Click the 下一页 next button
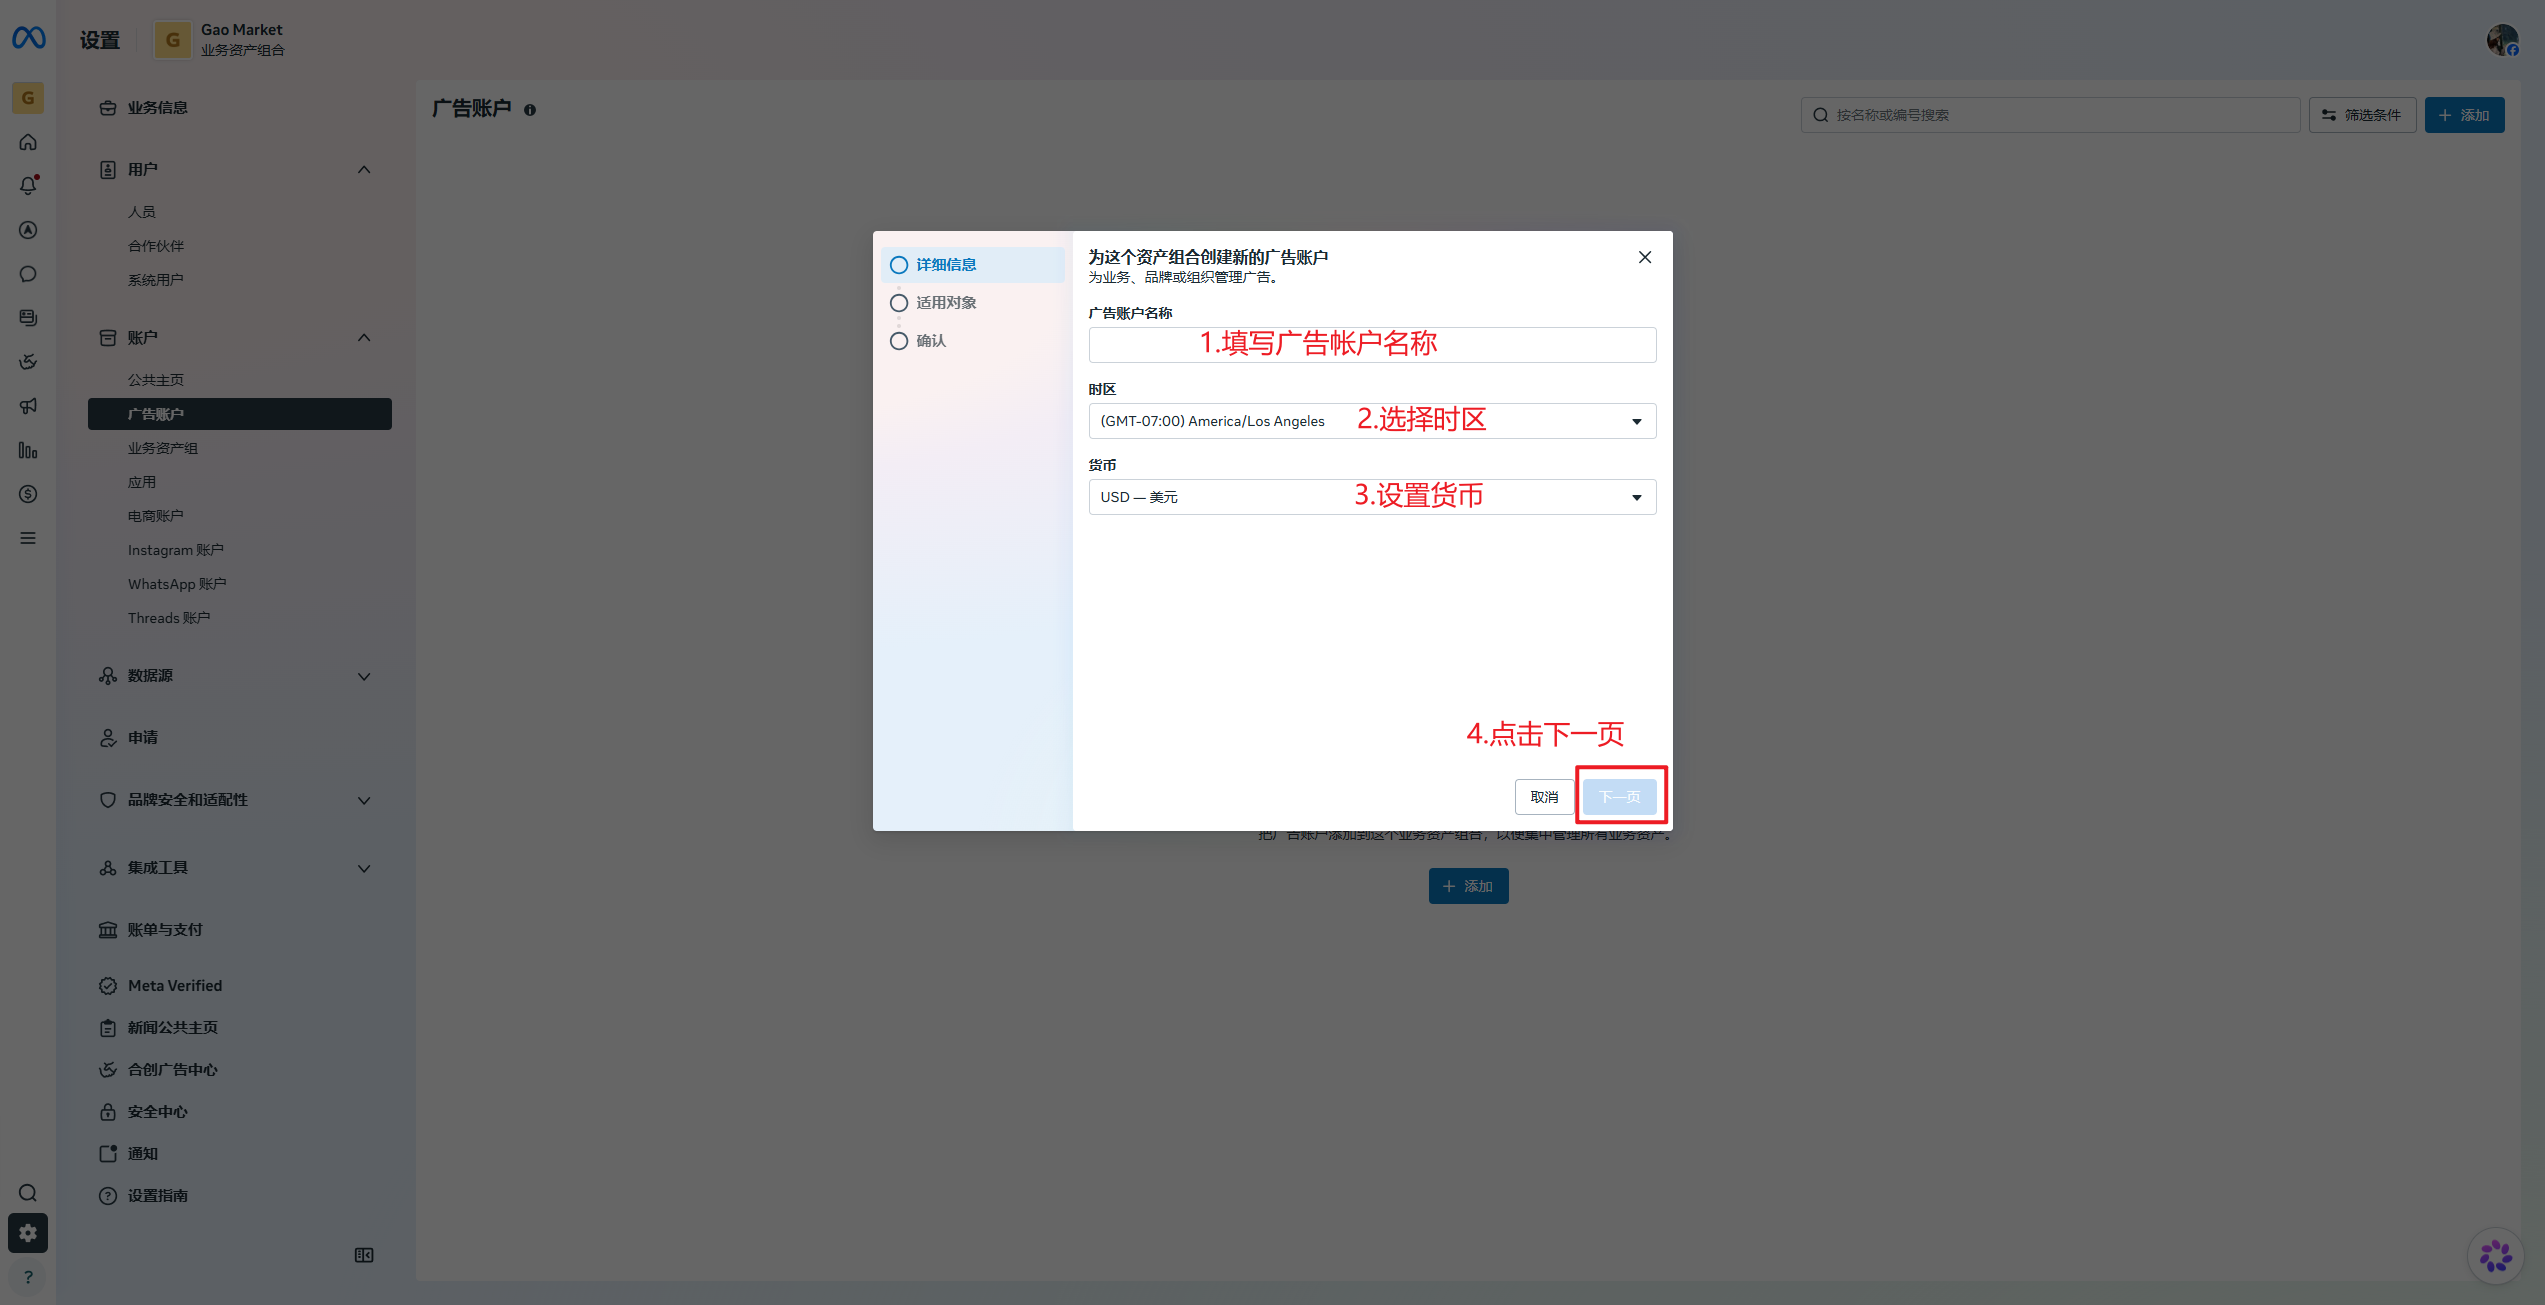 tap(1620, 797)
